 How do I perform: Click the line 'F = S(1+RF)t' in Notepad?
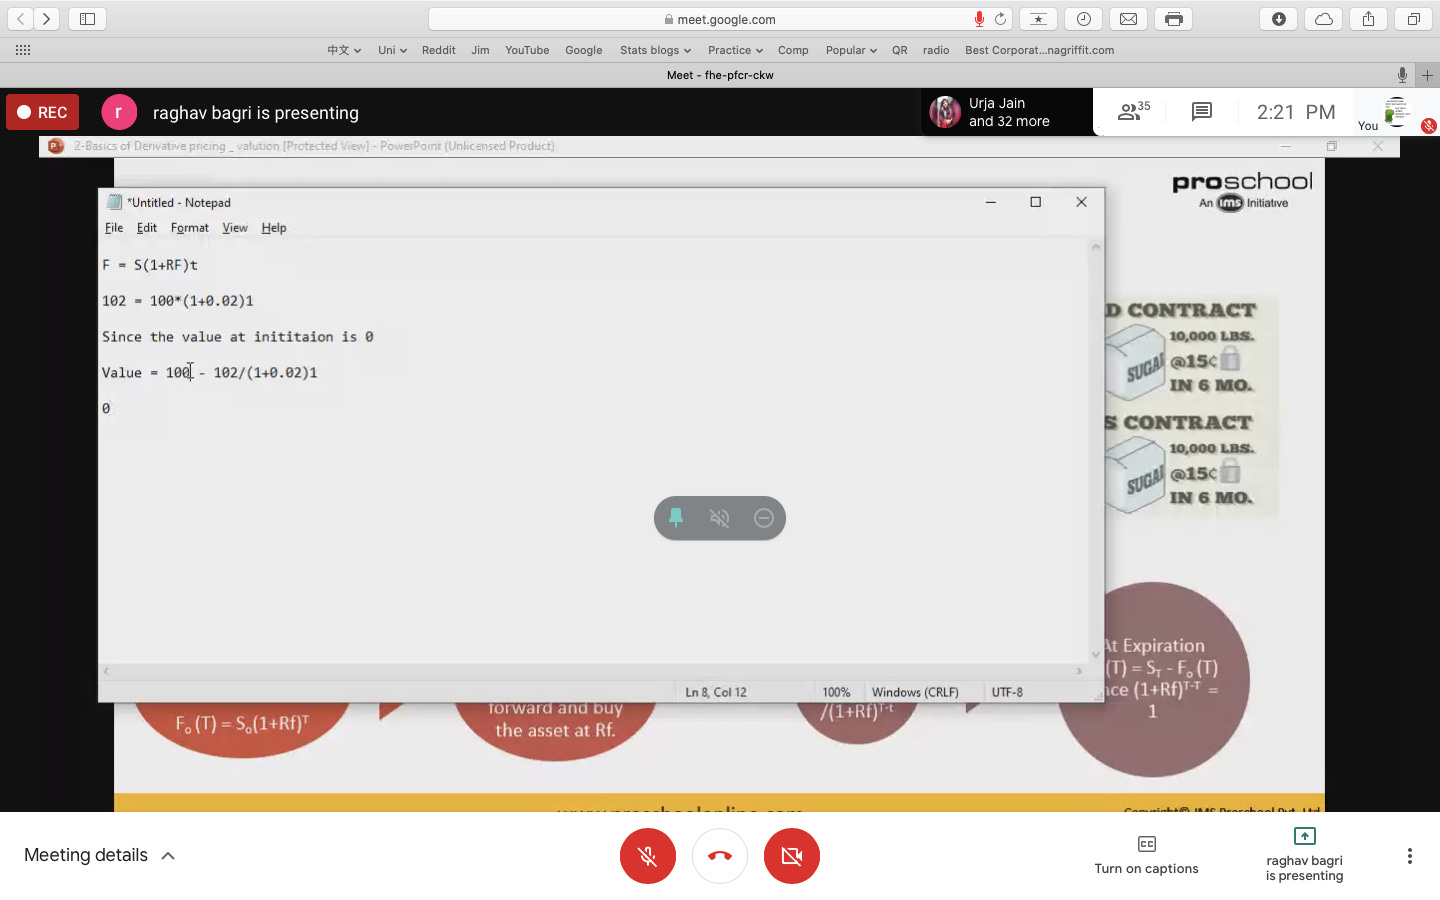point(150,265)
